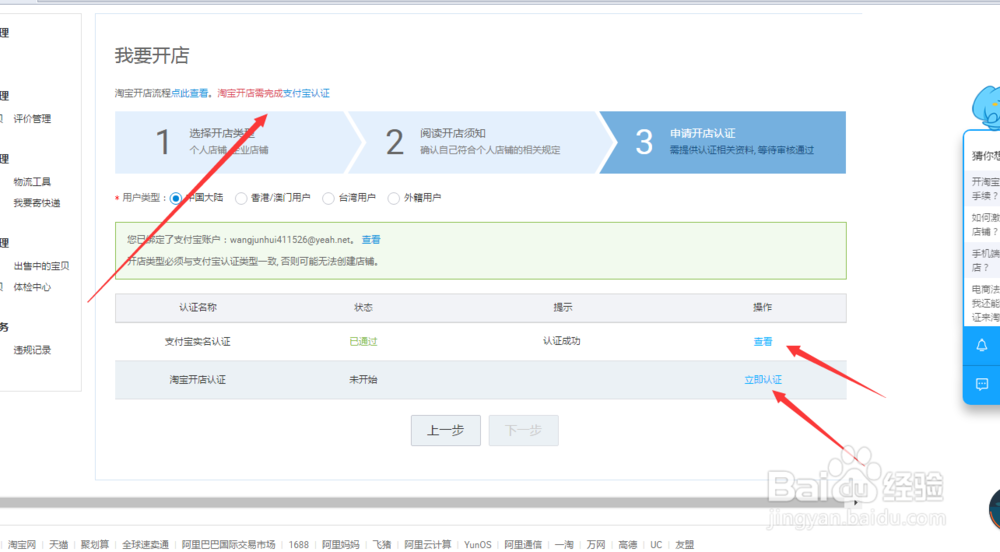Open the UC footer link
The height and width of the screenshot is (552, 1000).
656,544
